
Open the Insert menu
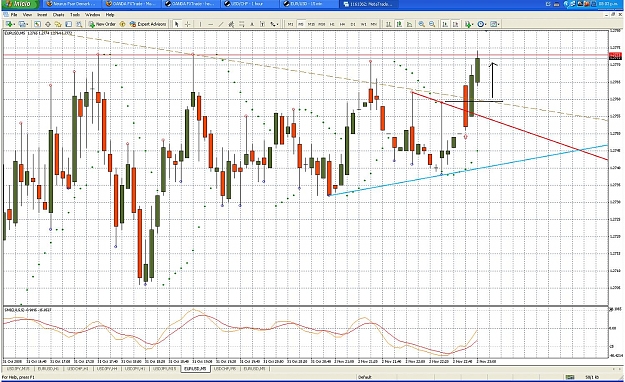(x=42, y=15)
